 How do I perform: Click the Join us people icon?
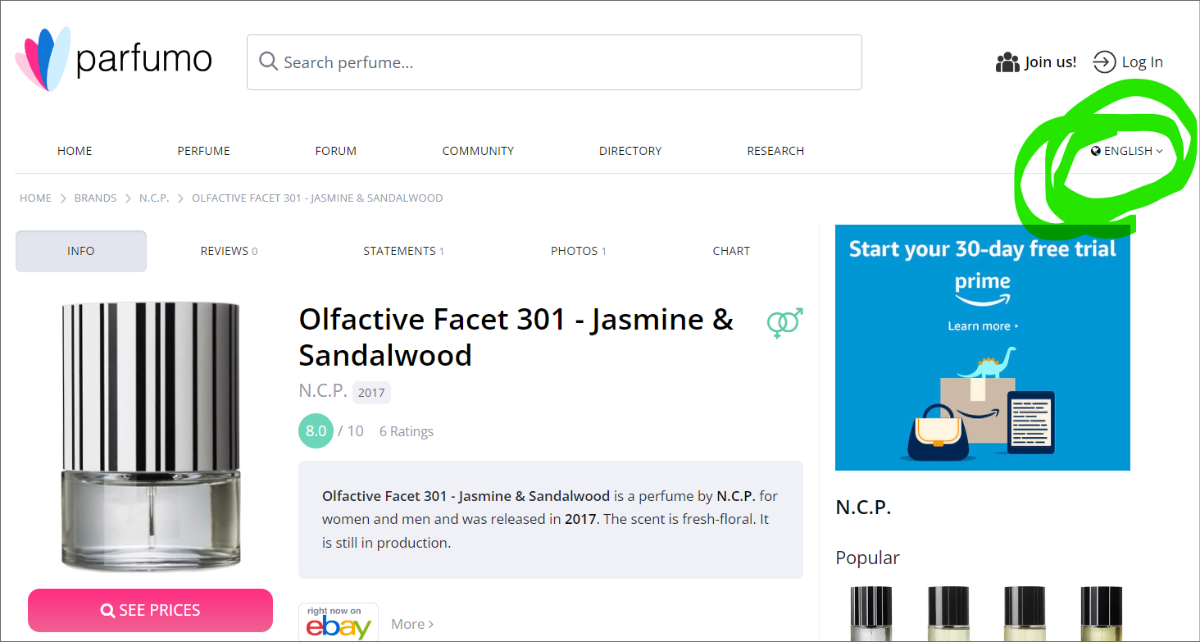(1007, 62)
